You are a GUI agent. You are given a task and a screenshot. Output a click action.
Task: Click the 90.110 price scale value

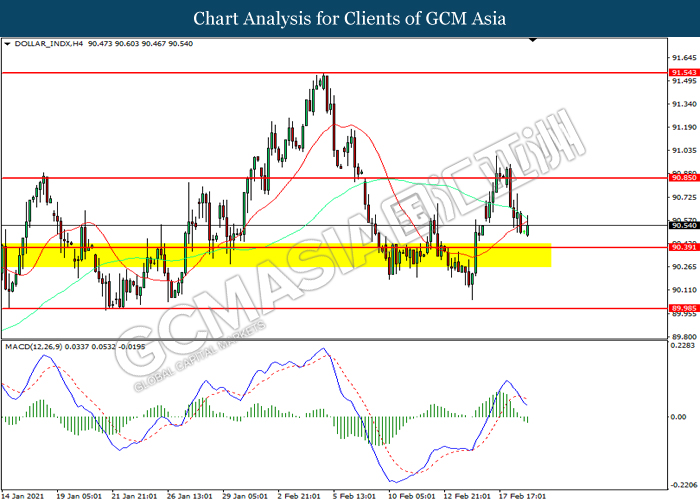[684, 290]
